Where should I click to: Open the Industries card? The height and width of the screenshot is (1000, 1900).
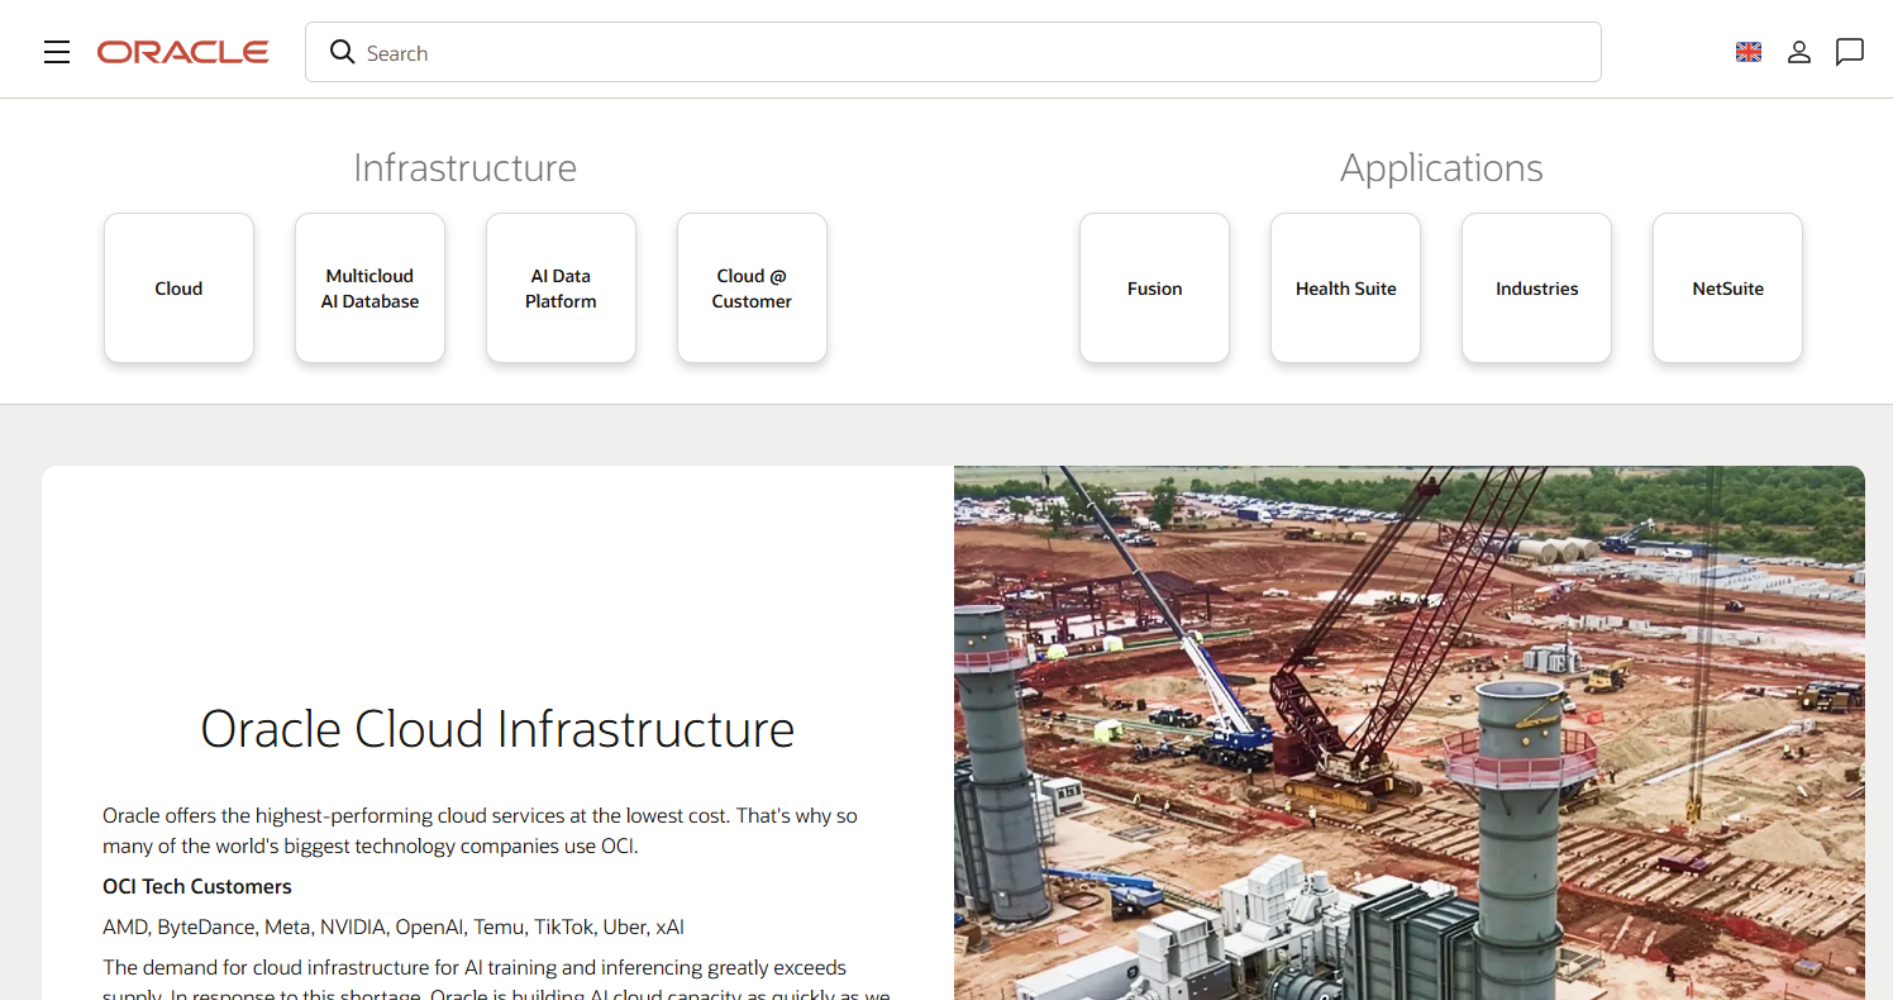coord(1537,288)
